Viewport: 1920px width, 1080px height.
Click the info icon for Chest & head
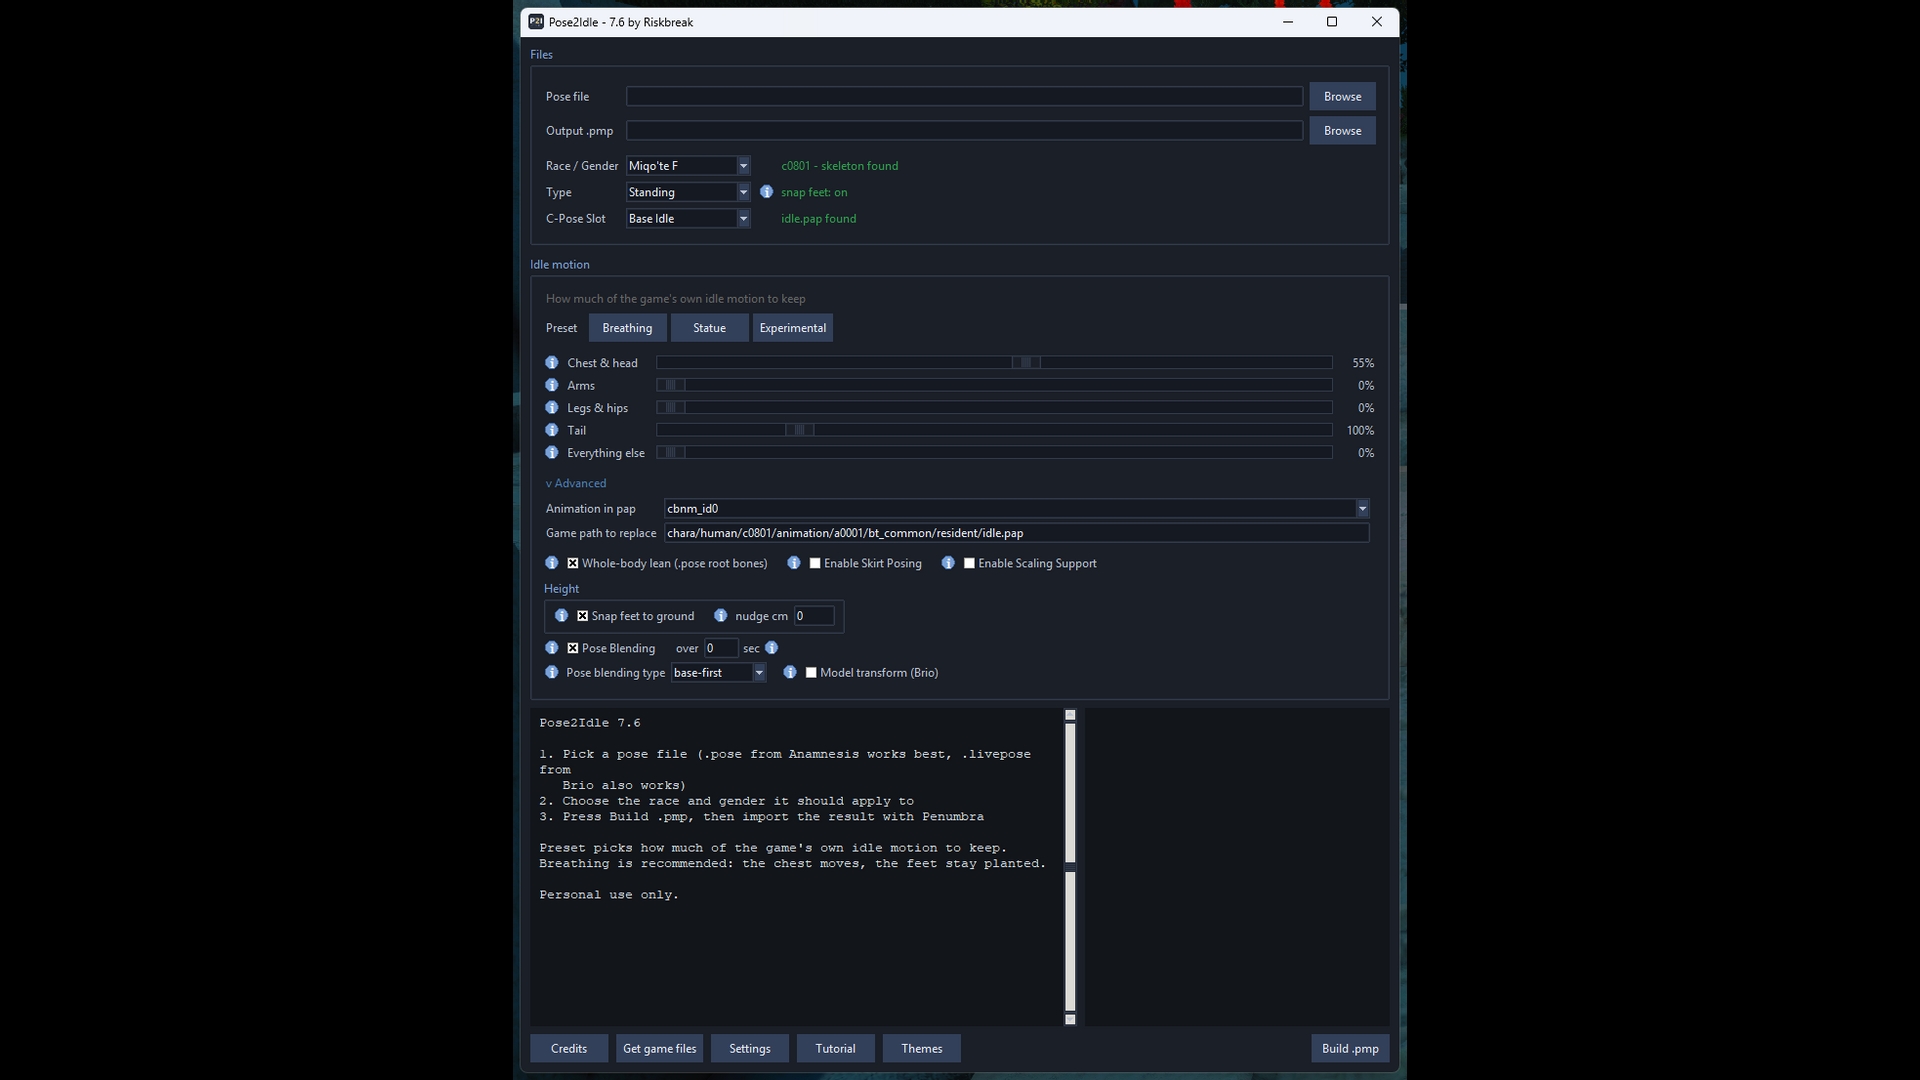552,363
